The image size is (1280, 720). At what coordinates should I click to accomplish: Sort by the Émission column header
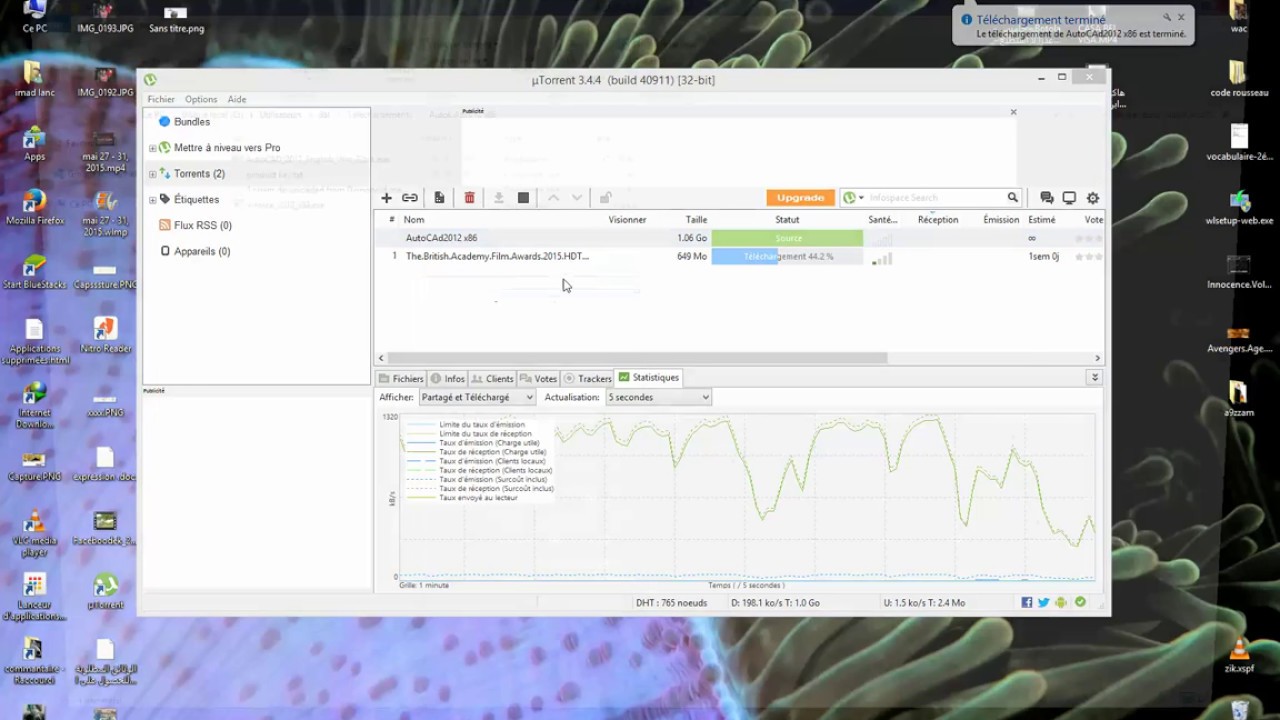1001,219
